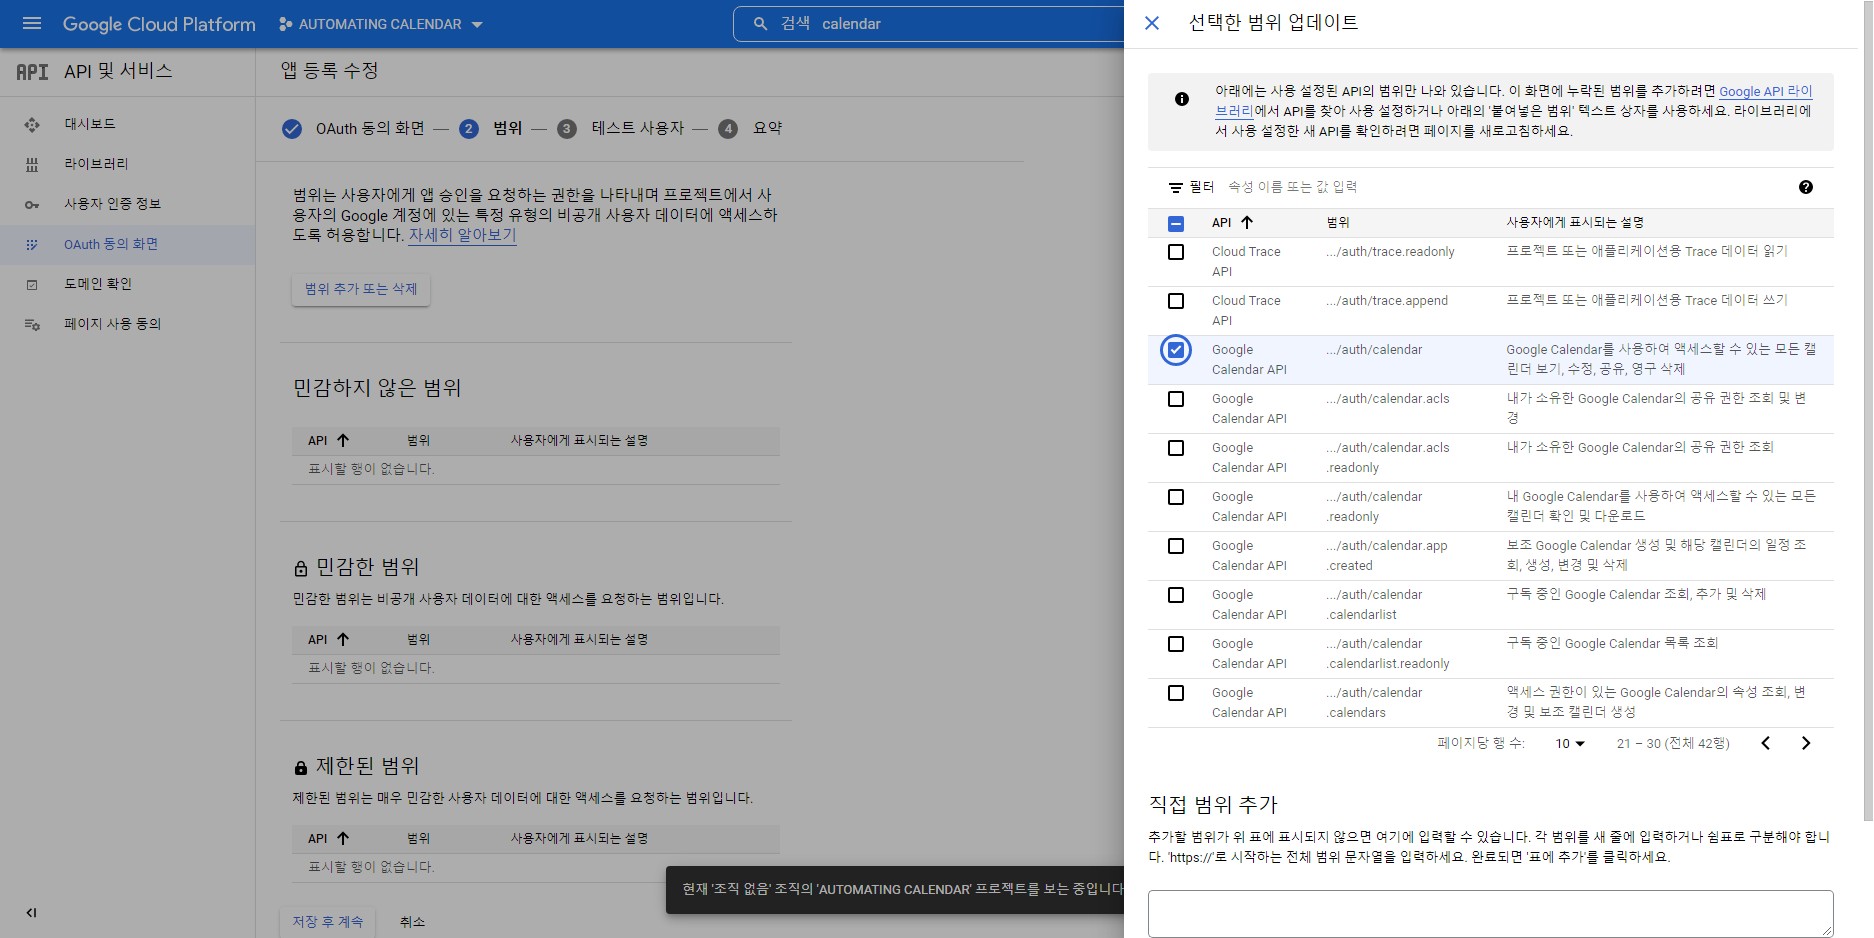Check the trace.readonly scope checkbox
Screen dimensions: 1874x938
[1176, 252]
